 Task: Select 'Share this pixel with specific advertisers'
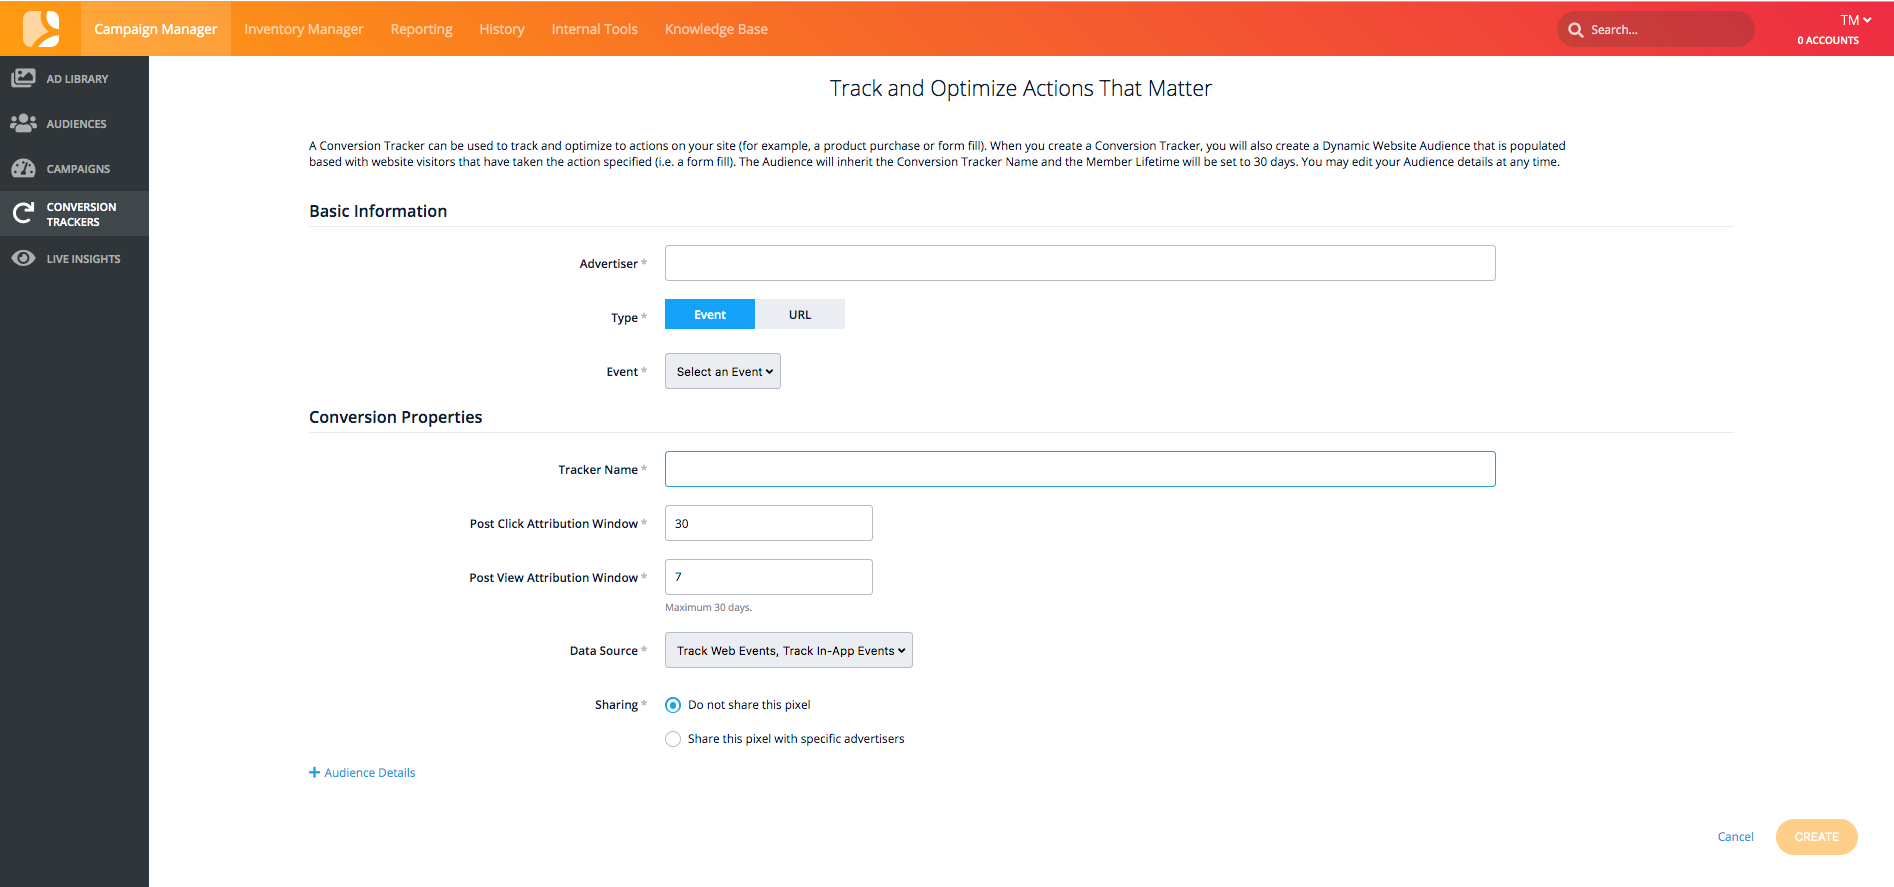tap(673, 739)
